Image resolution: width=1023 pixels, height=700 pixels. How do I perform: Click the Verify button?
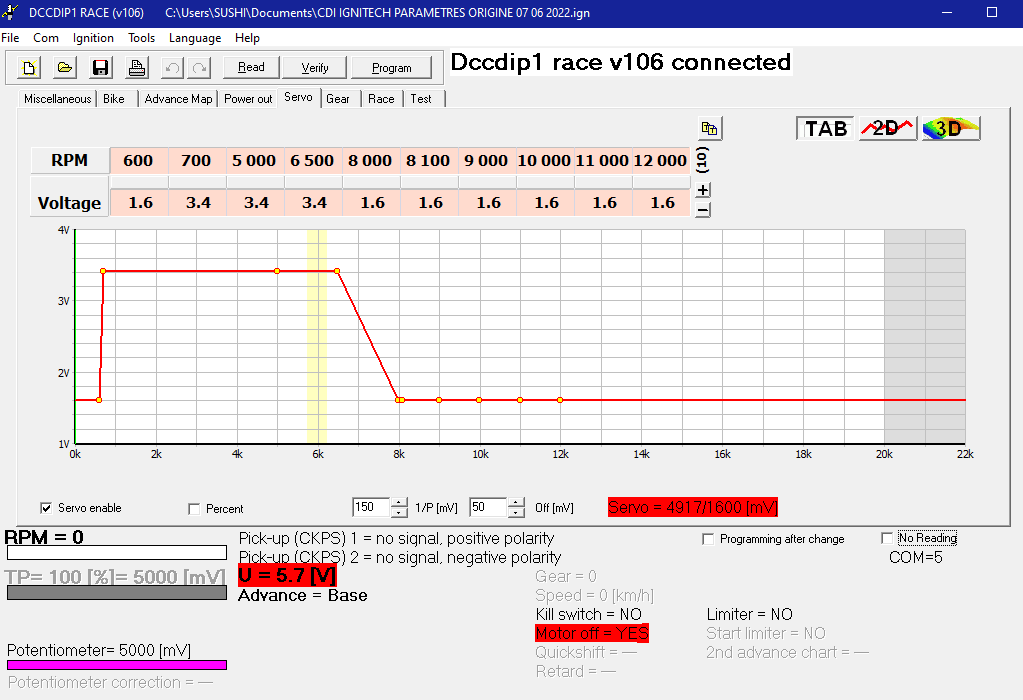315,68
